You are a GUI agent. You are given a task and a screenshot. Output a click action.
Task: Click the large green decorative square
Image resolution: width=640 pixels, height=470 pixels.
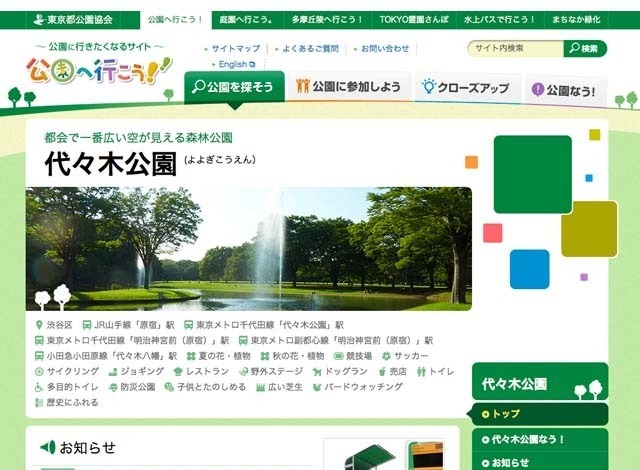[x=533, y=174]
